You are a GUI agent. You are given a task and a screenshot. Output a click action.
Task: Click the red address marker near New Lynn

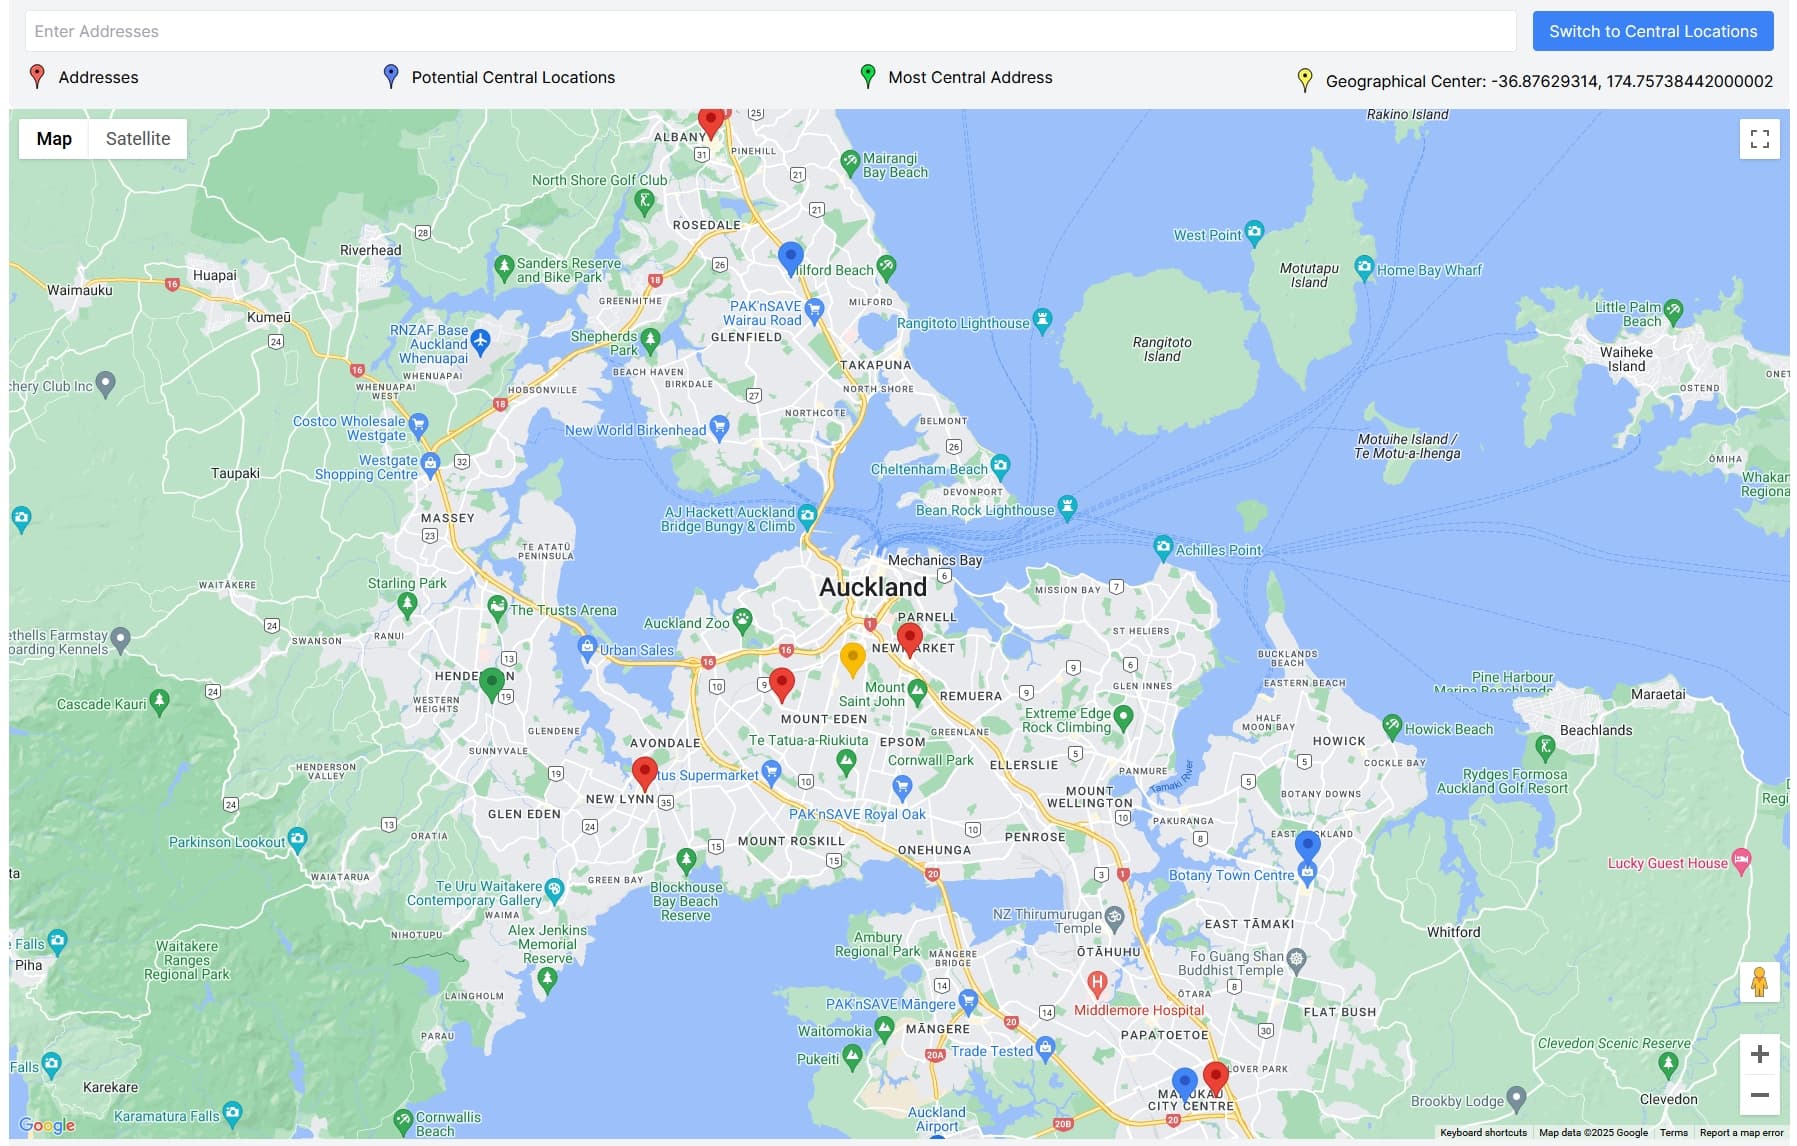click(645, 771)
